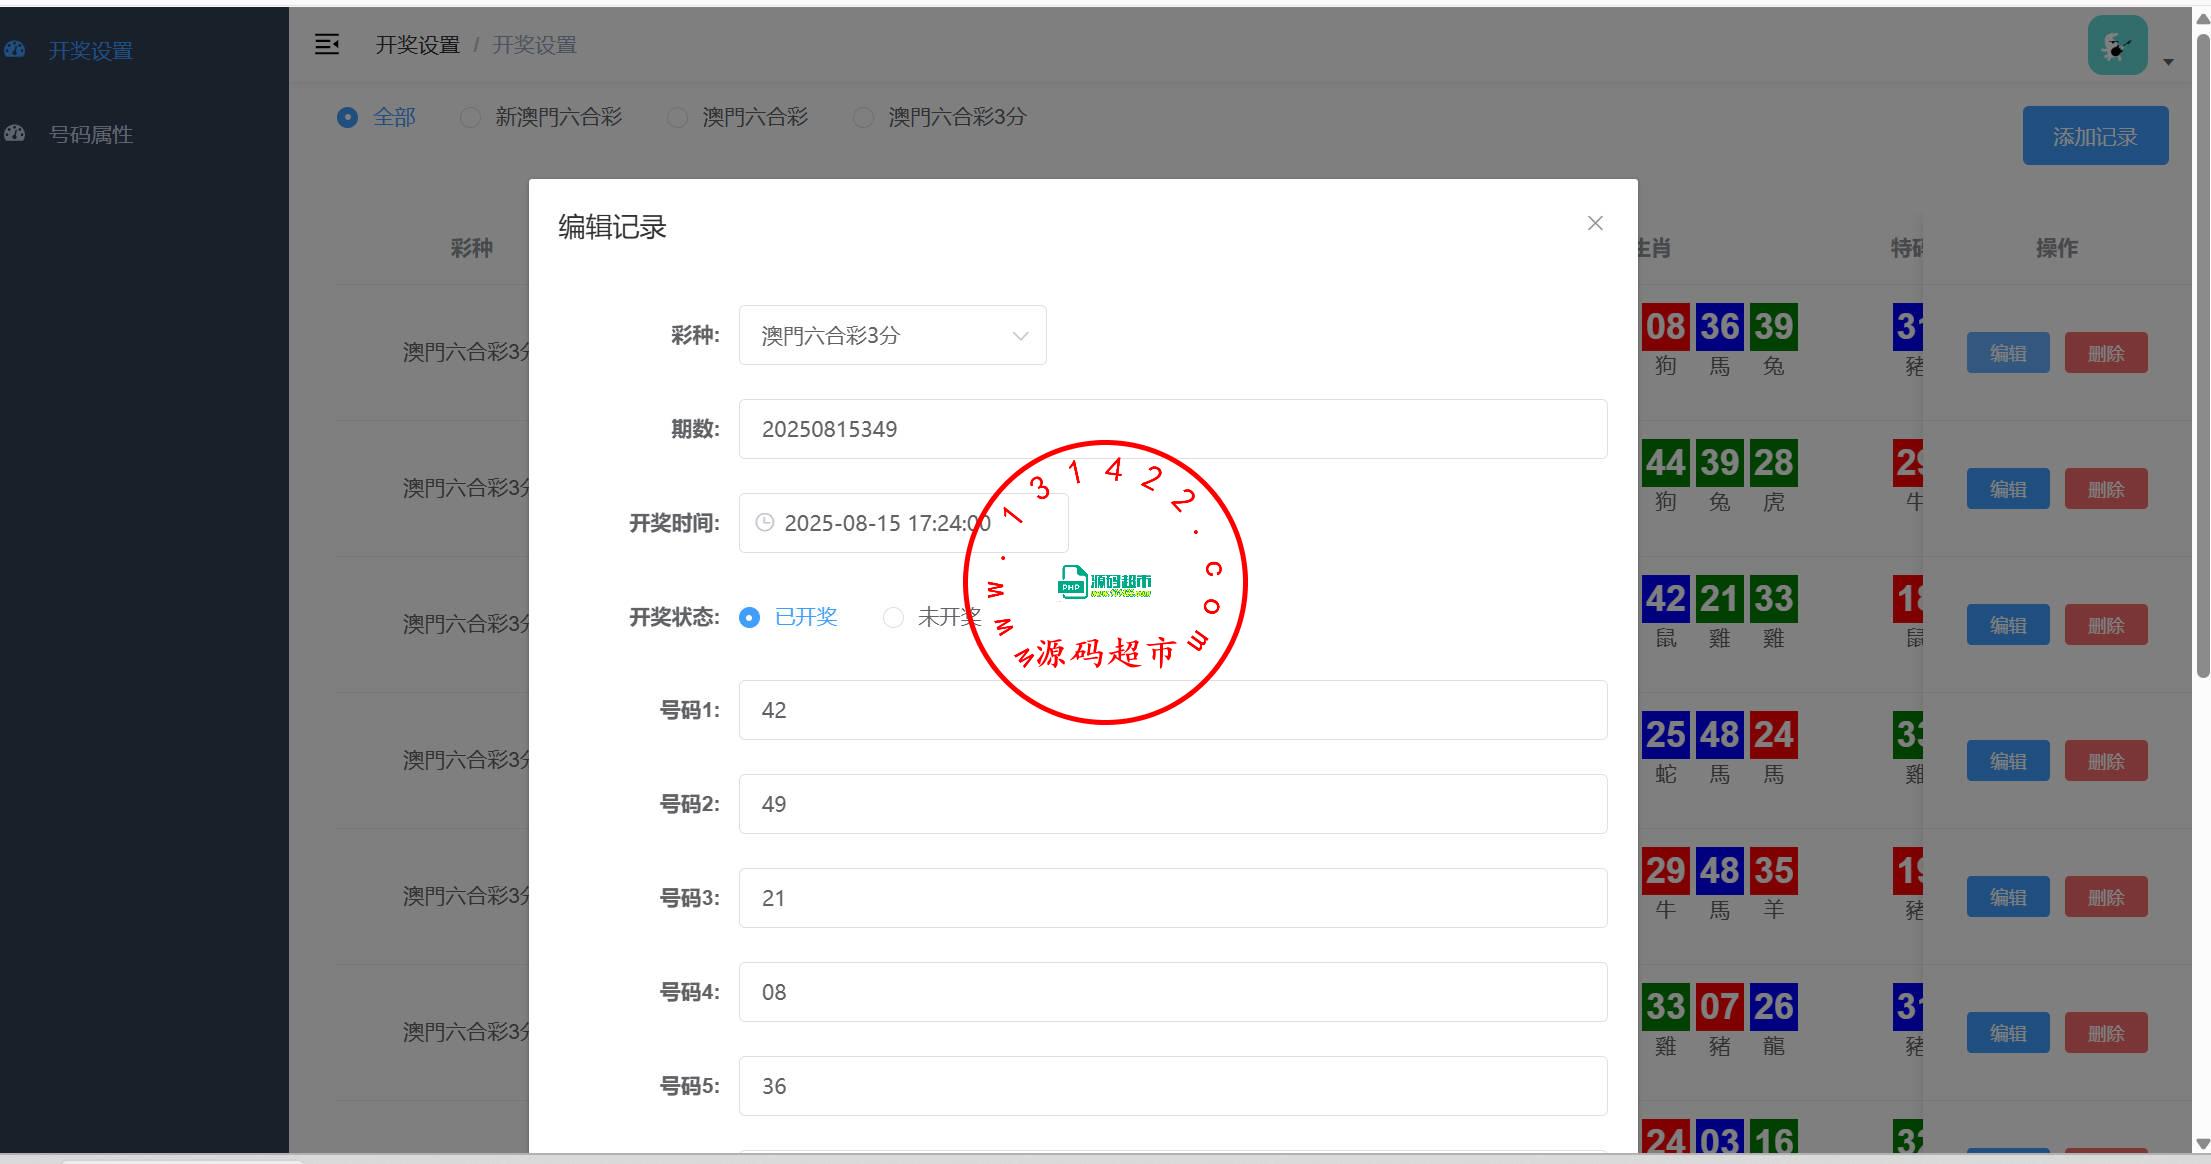This screenshot has height=1164, width=2211.
Task: Click the 号码4 input field
Action: 1173,992
